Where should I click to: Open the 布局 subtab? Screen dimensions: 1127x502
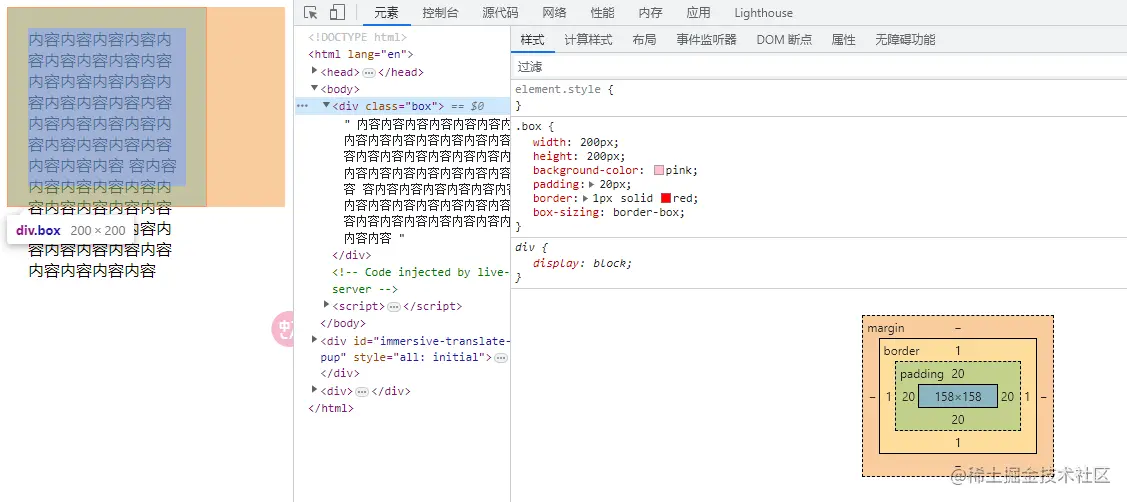click(x=644, y=40)
